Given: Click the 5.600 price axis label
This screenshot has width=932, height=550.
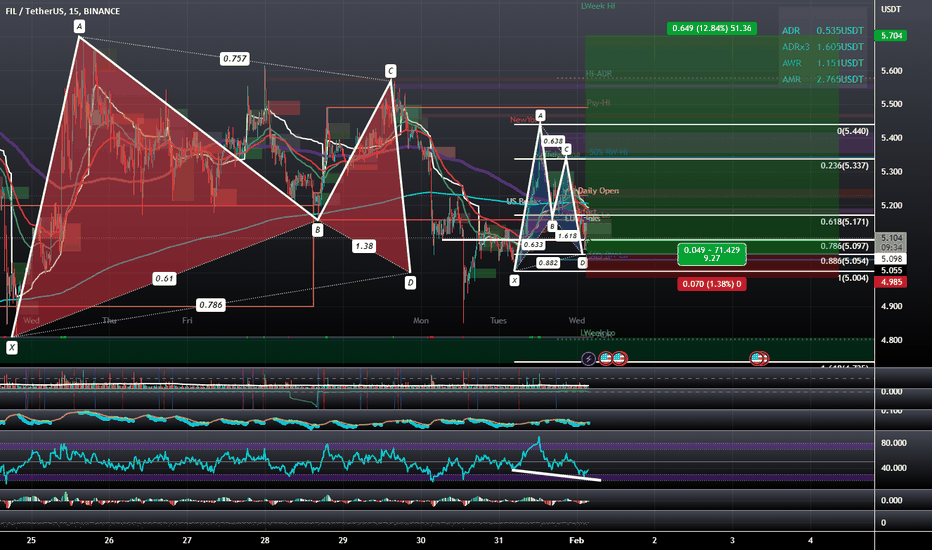Looking at the screenshot, I should [x=892, y=70].
